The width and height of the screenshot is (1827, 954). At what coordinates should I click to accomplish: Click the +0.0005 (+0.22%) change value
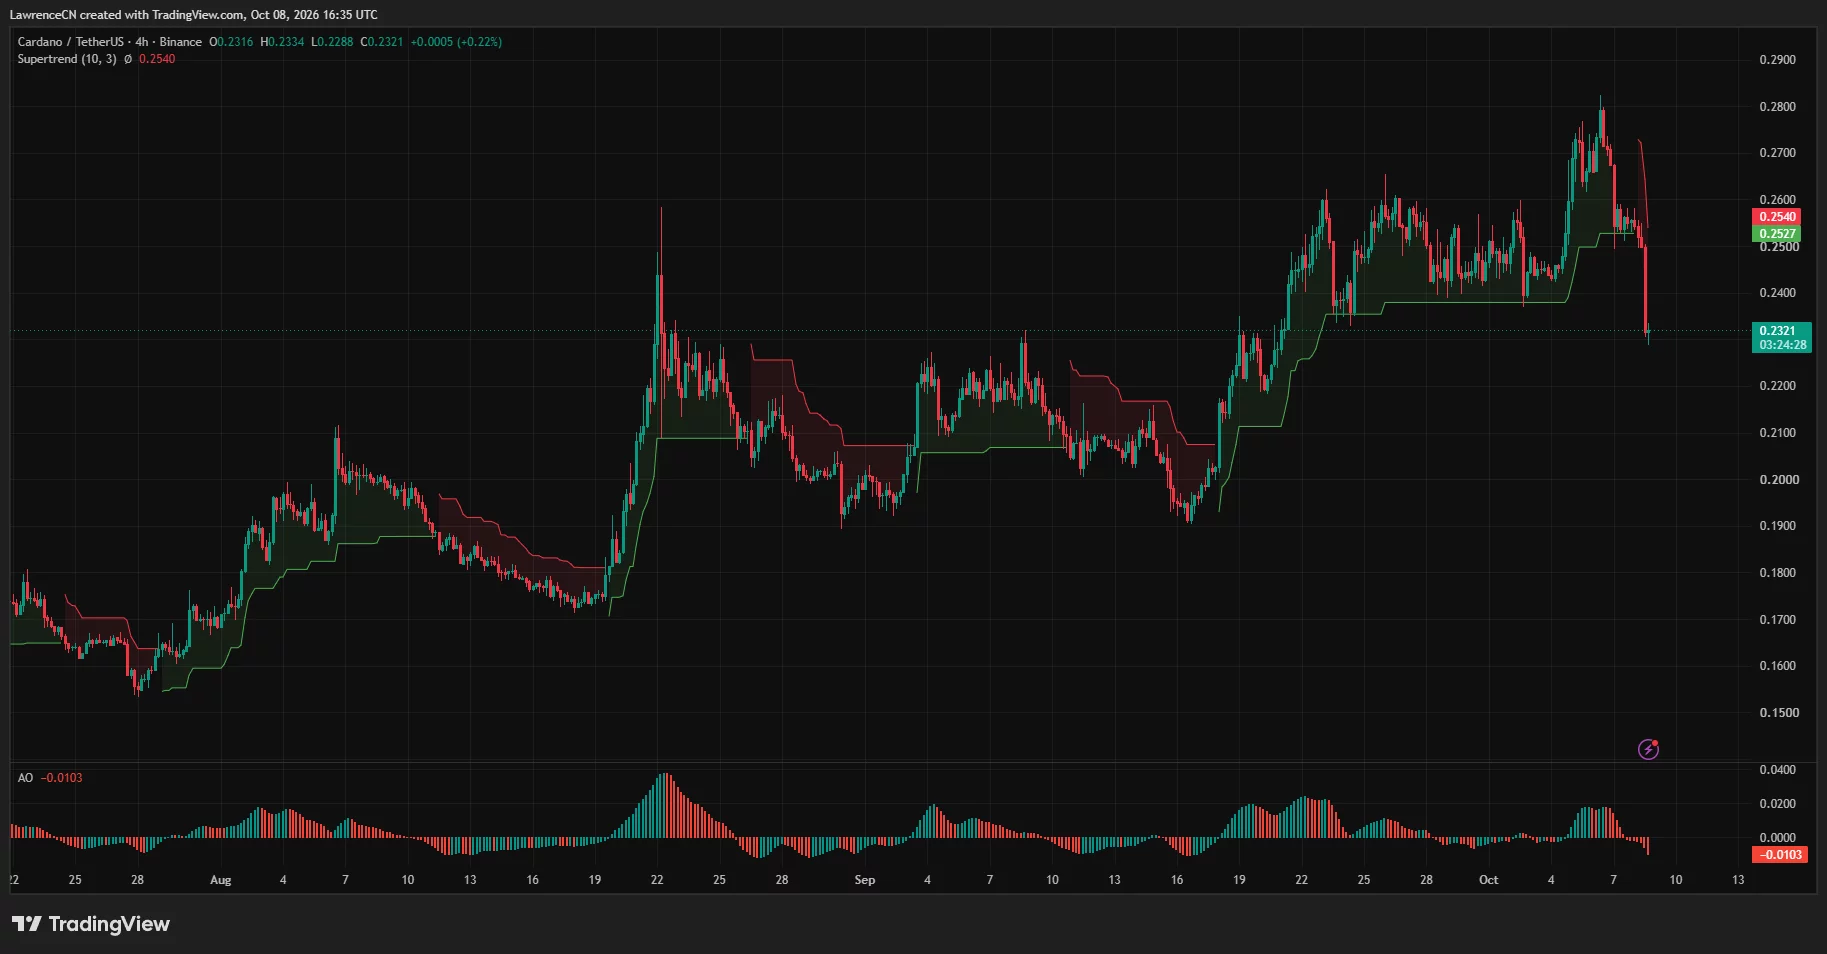tap(456, 42)
